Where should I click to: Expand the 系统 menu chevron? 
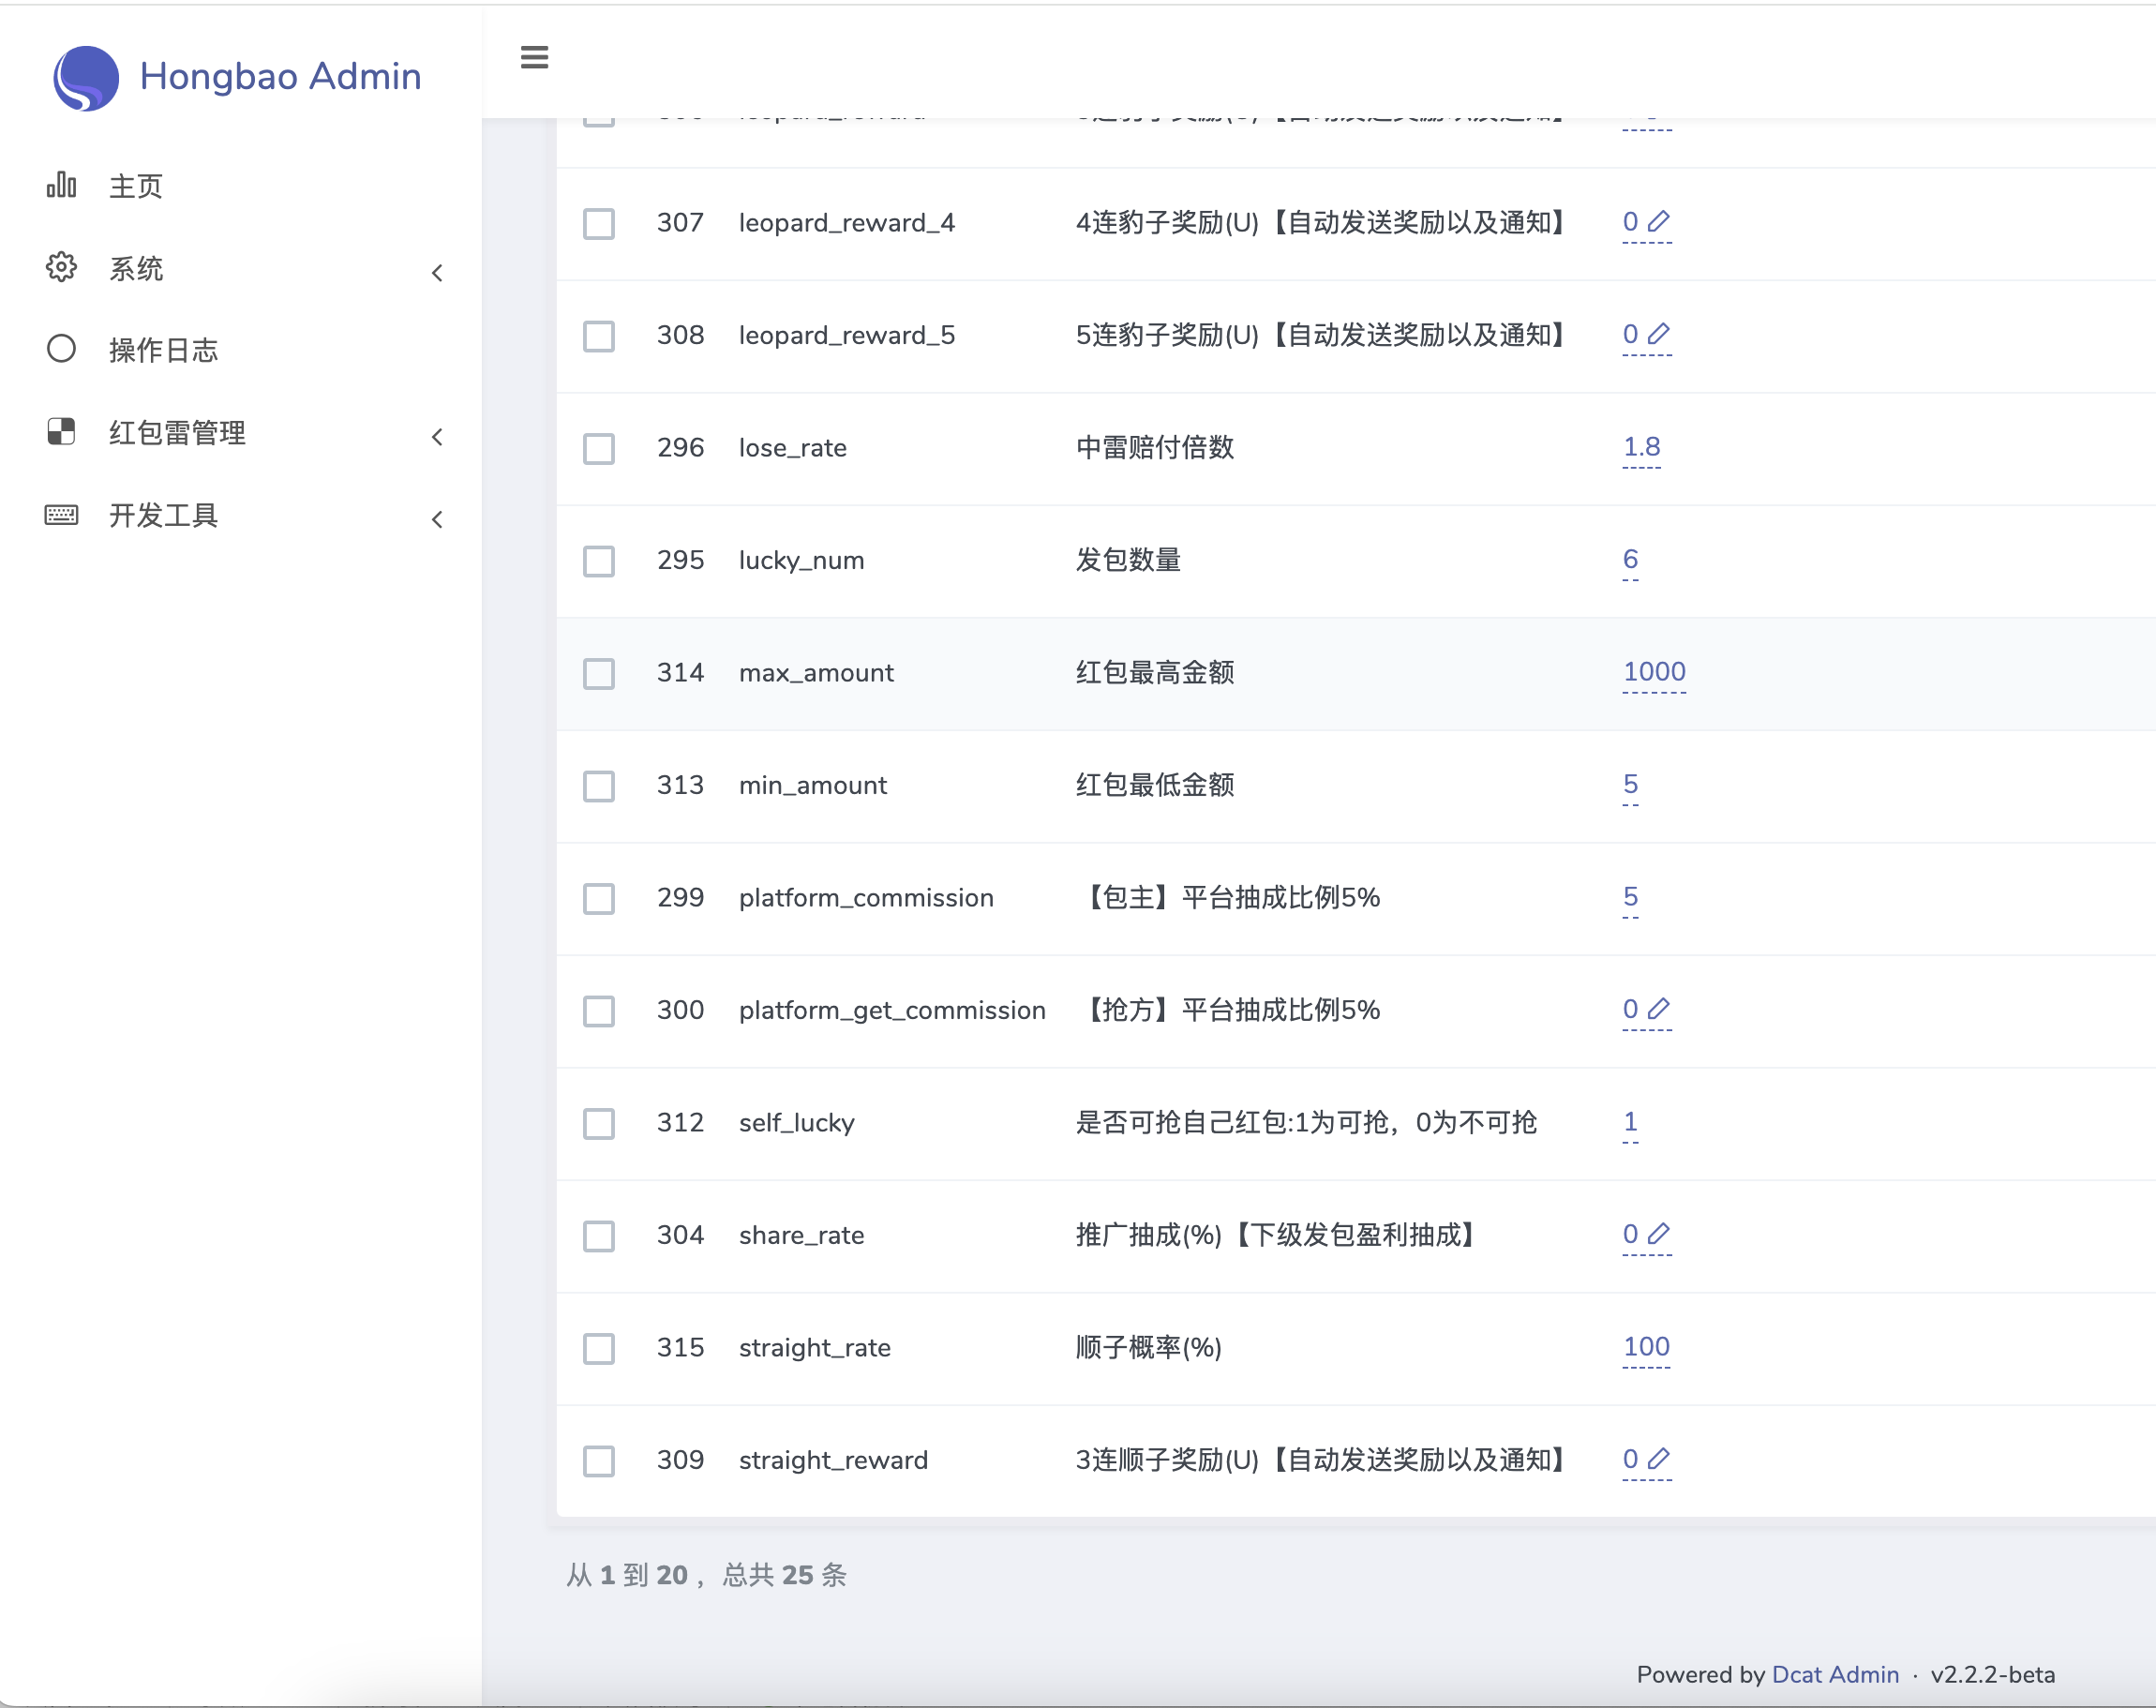[437, 273]
